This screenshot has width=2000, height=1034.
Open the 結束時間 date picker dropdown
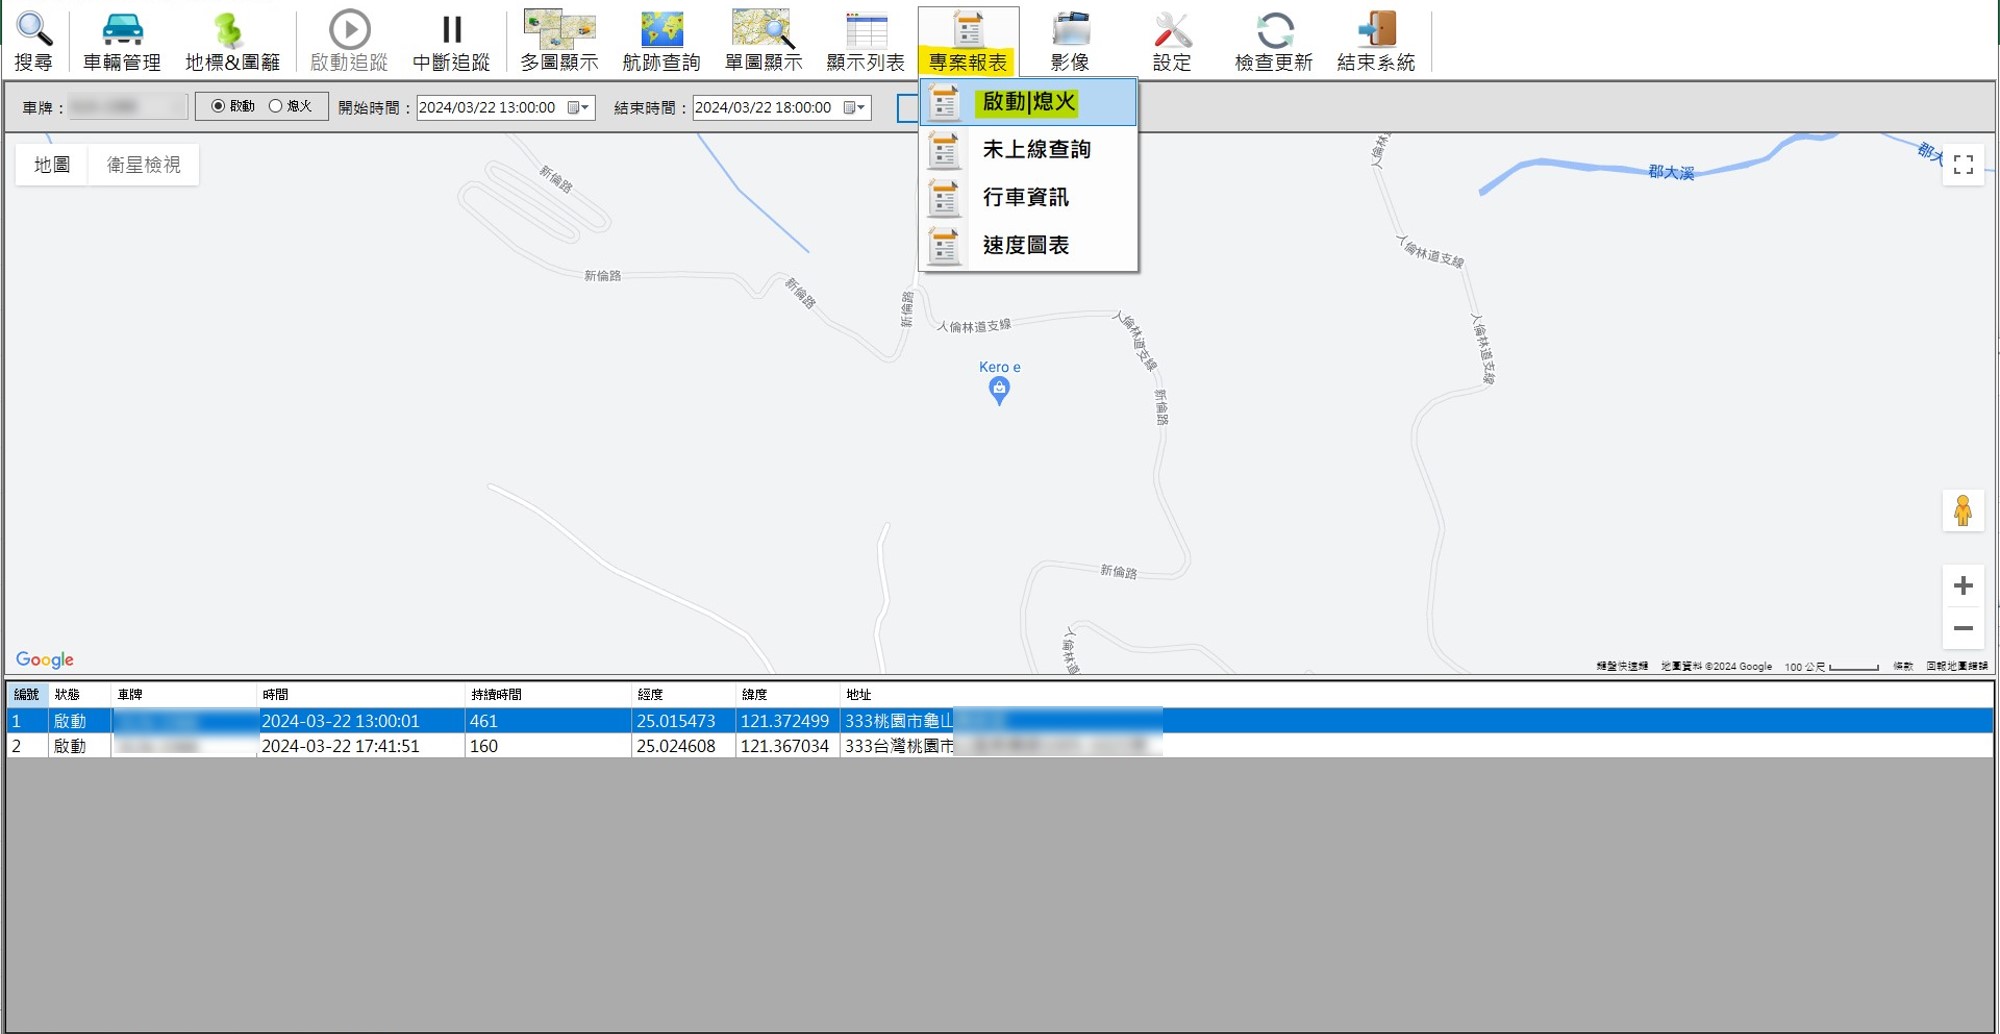pos(855,107)
